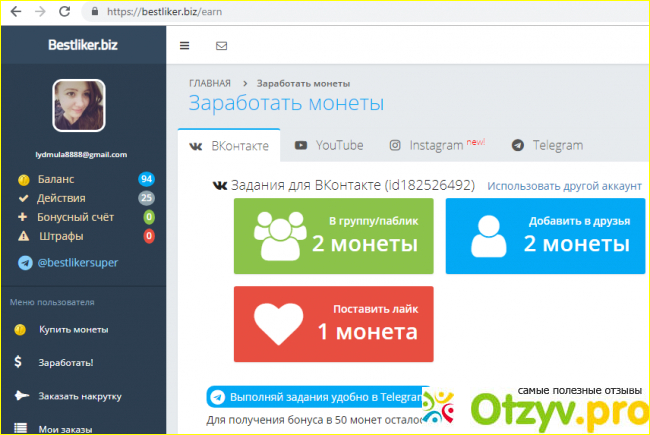Open the envelope messages icon

[221, 46]
